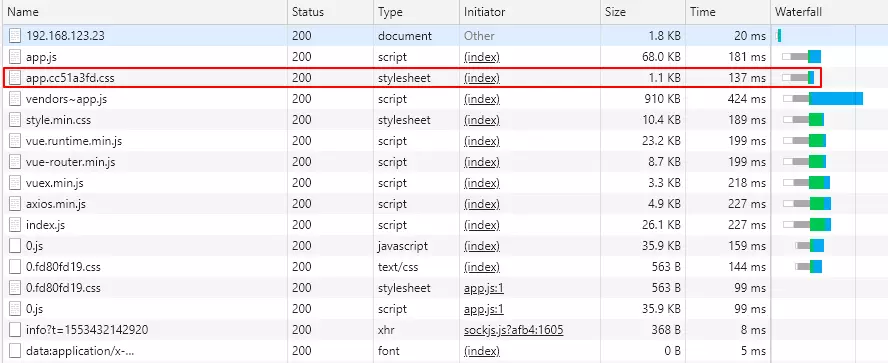This screenshot has width=888, height=363.
Task: Select the index.js request
Action: (x=444, y=225)
